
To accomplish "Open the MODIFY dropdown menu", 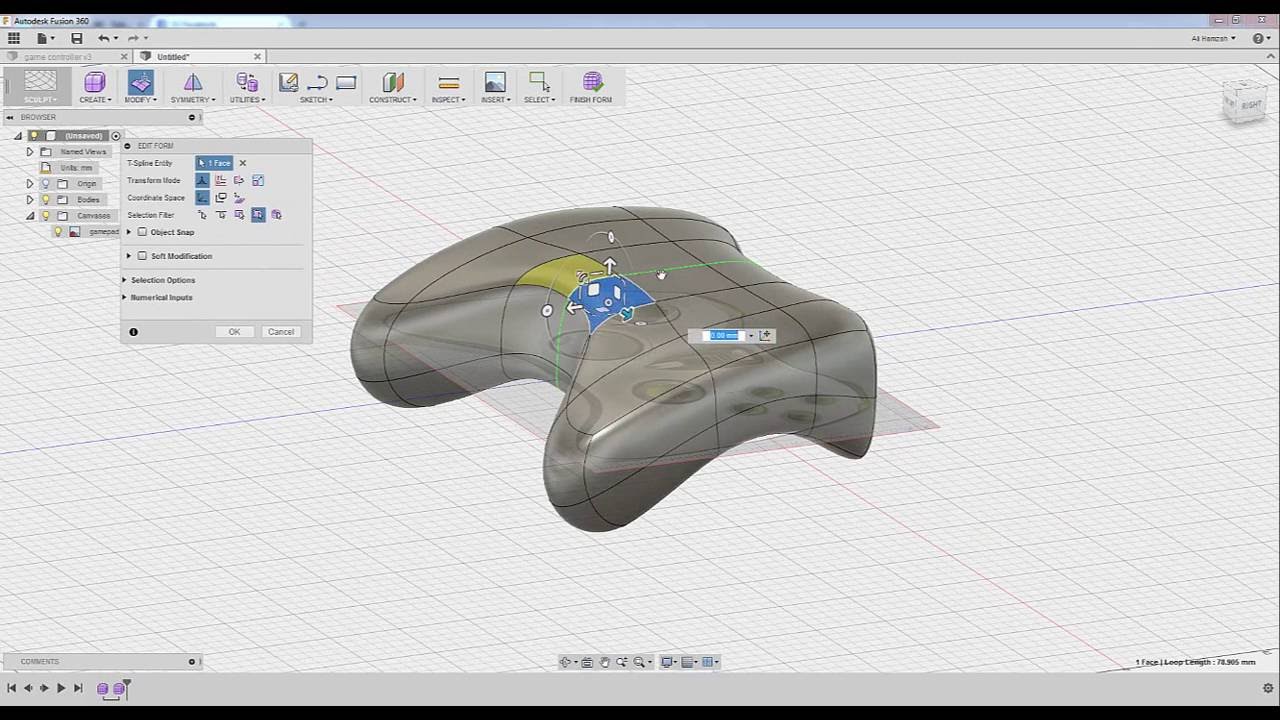I will [141, 100].
